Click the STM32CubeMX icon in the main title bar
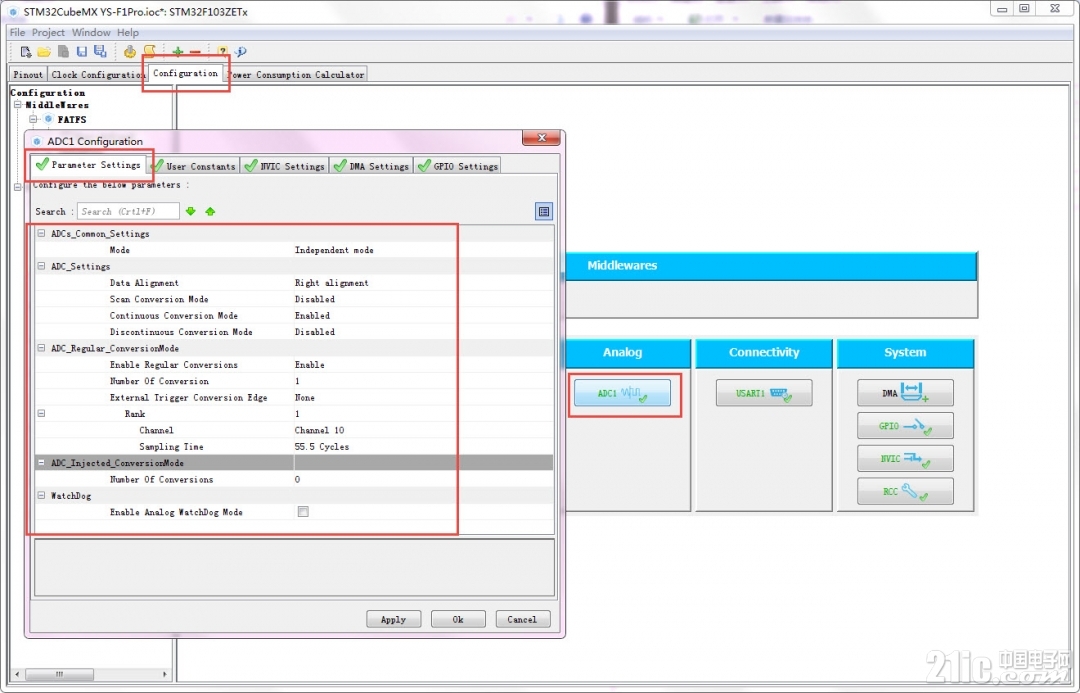Image resolution: width=1080 pixels, height=693 pixels. [12, 12]
